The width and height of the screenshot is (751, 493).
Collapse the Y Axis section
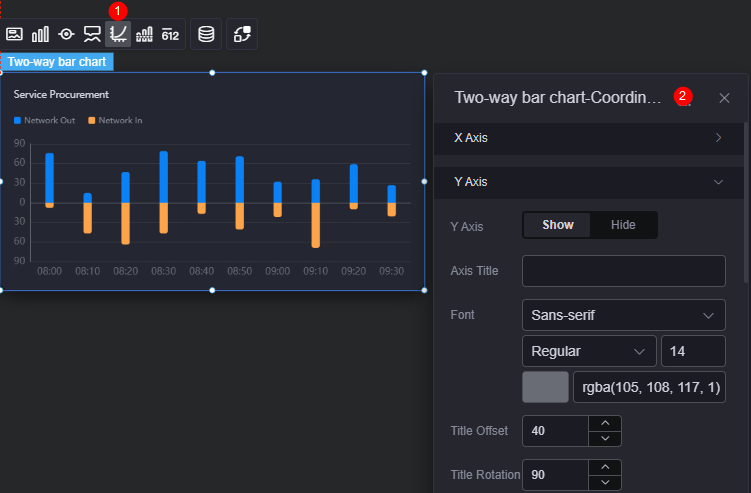(x=588, y=182)
